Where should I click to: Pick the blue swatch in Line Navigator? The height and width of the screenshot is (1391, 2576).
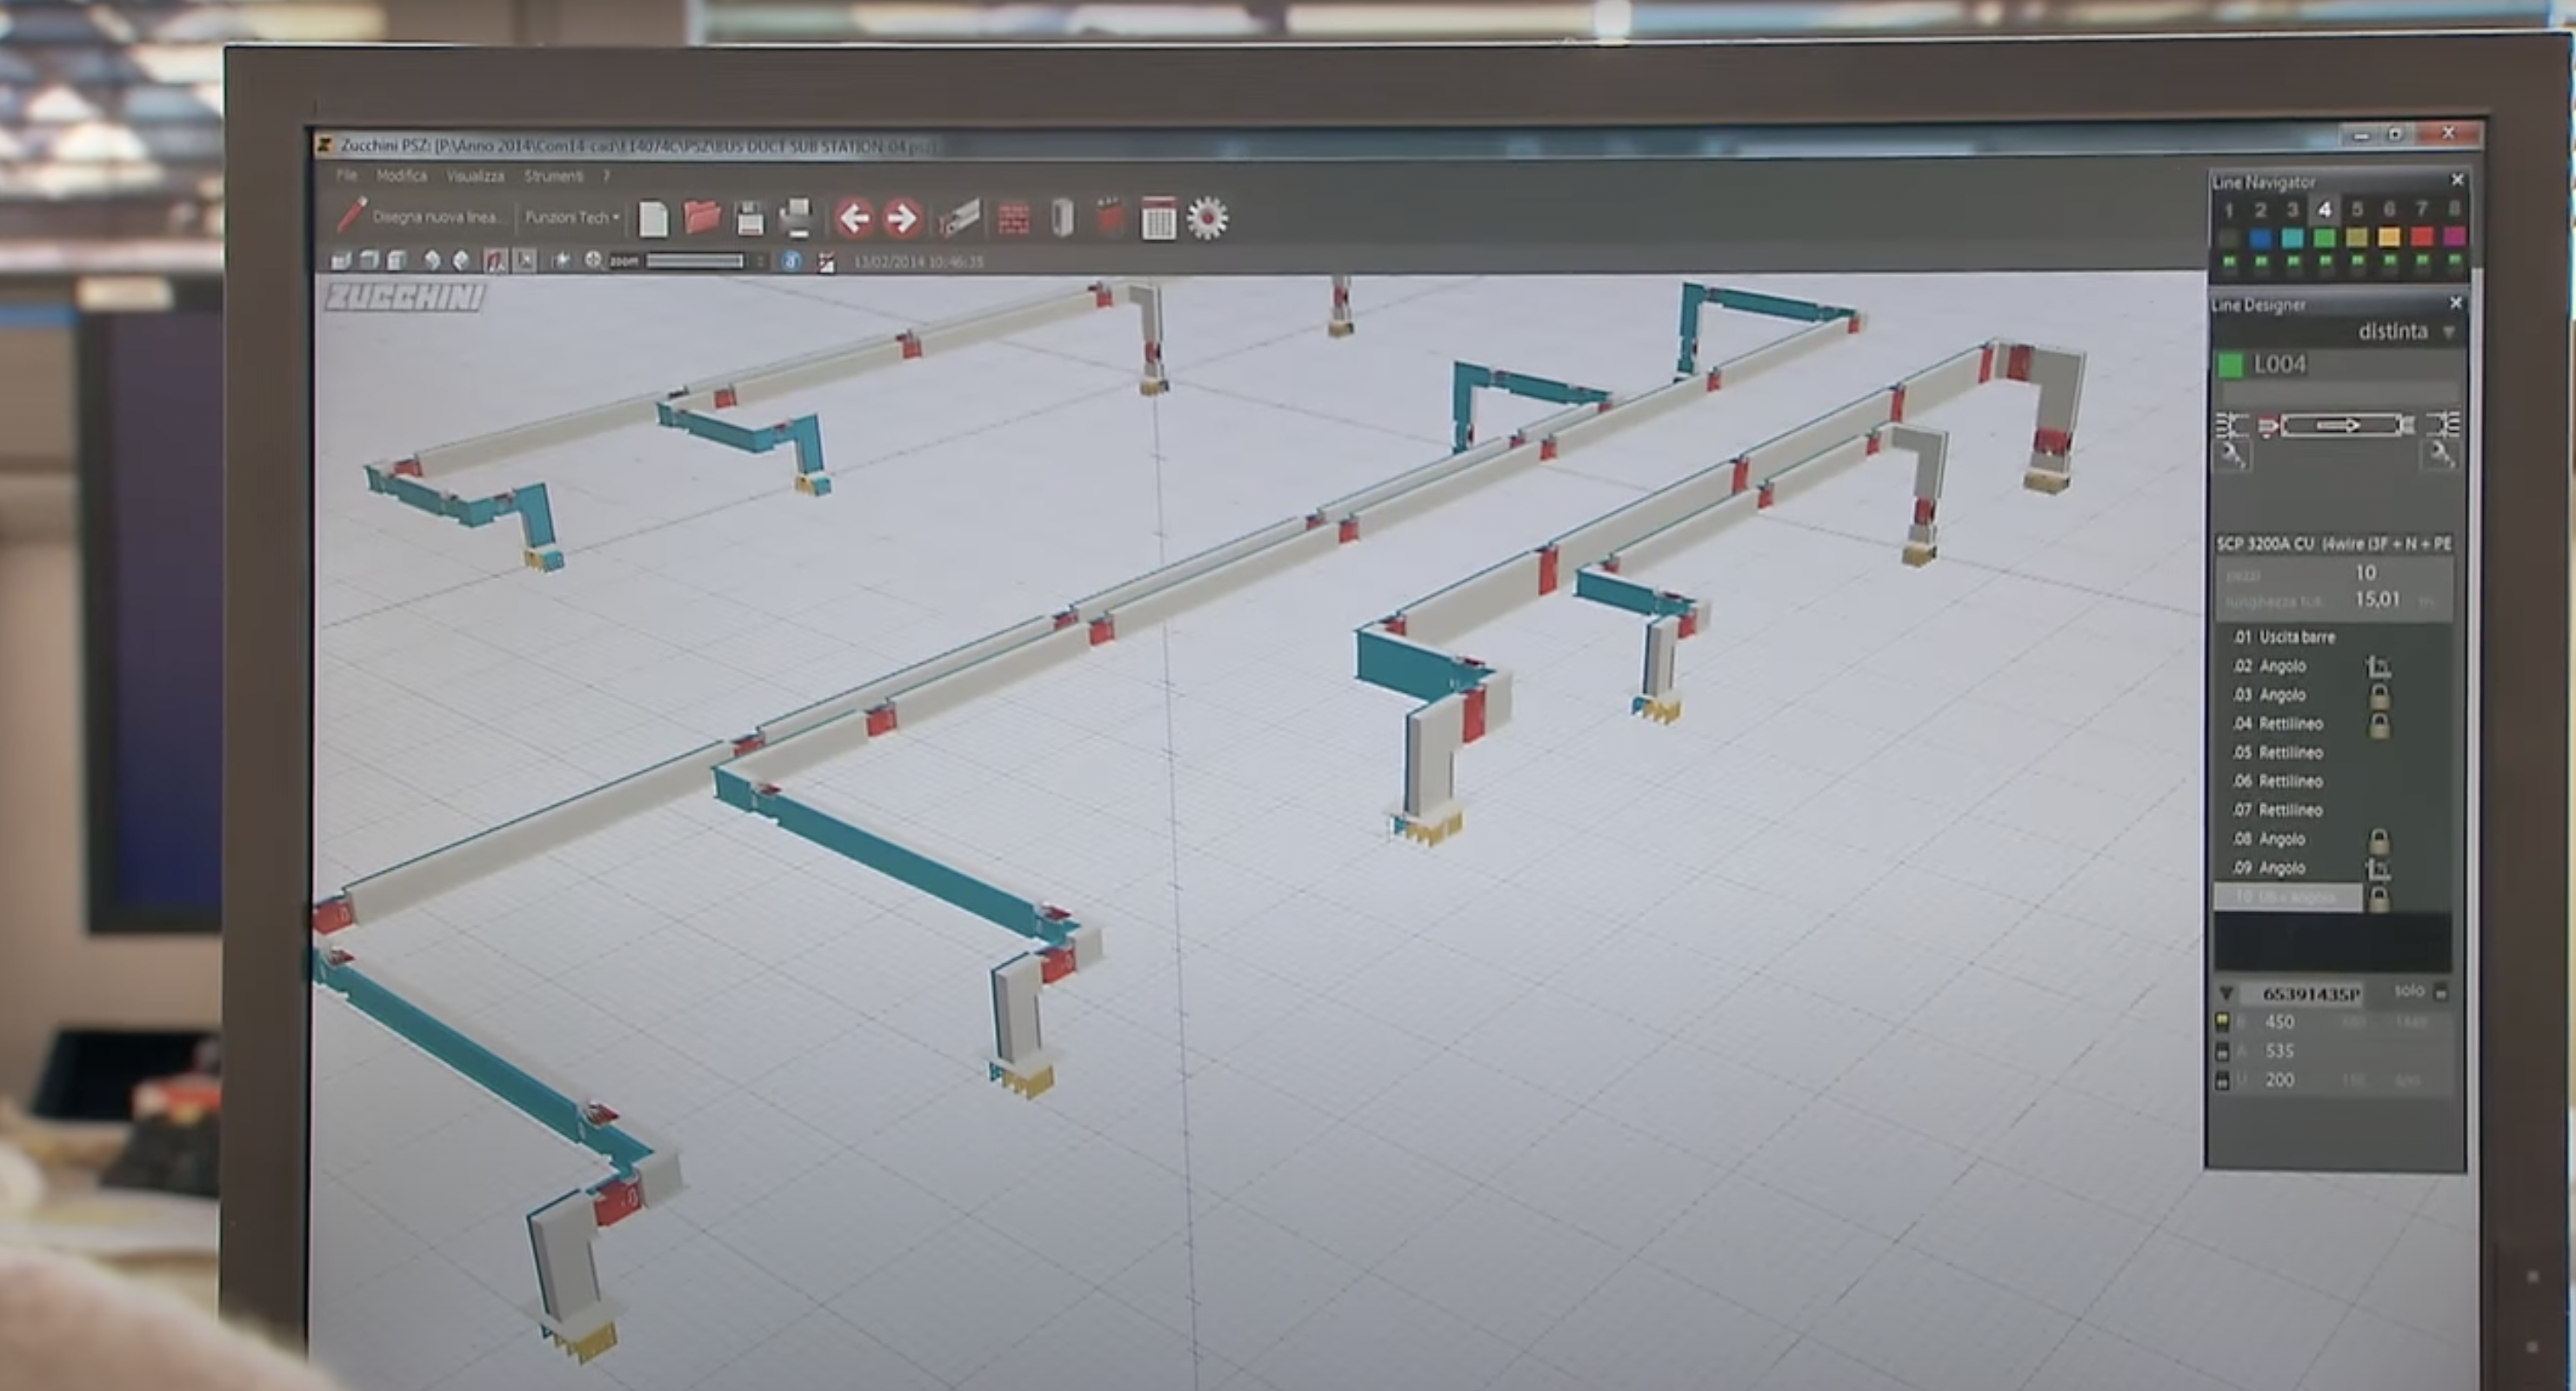[x=2260, y=238]
